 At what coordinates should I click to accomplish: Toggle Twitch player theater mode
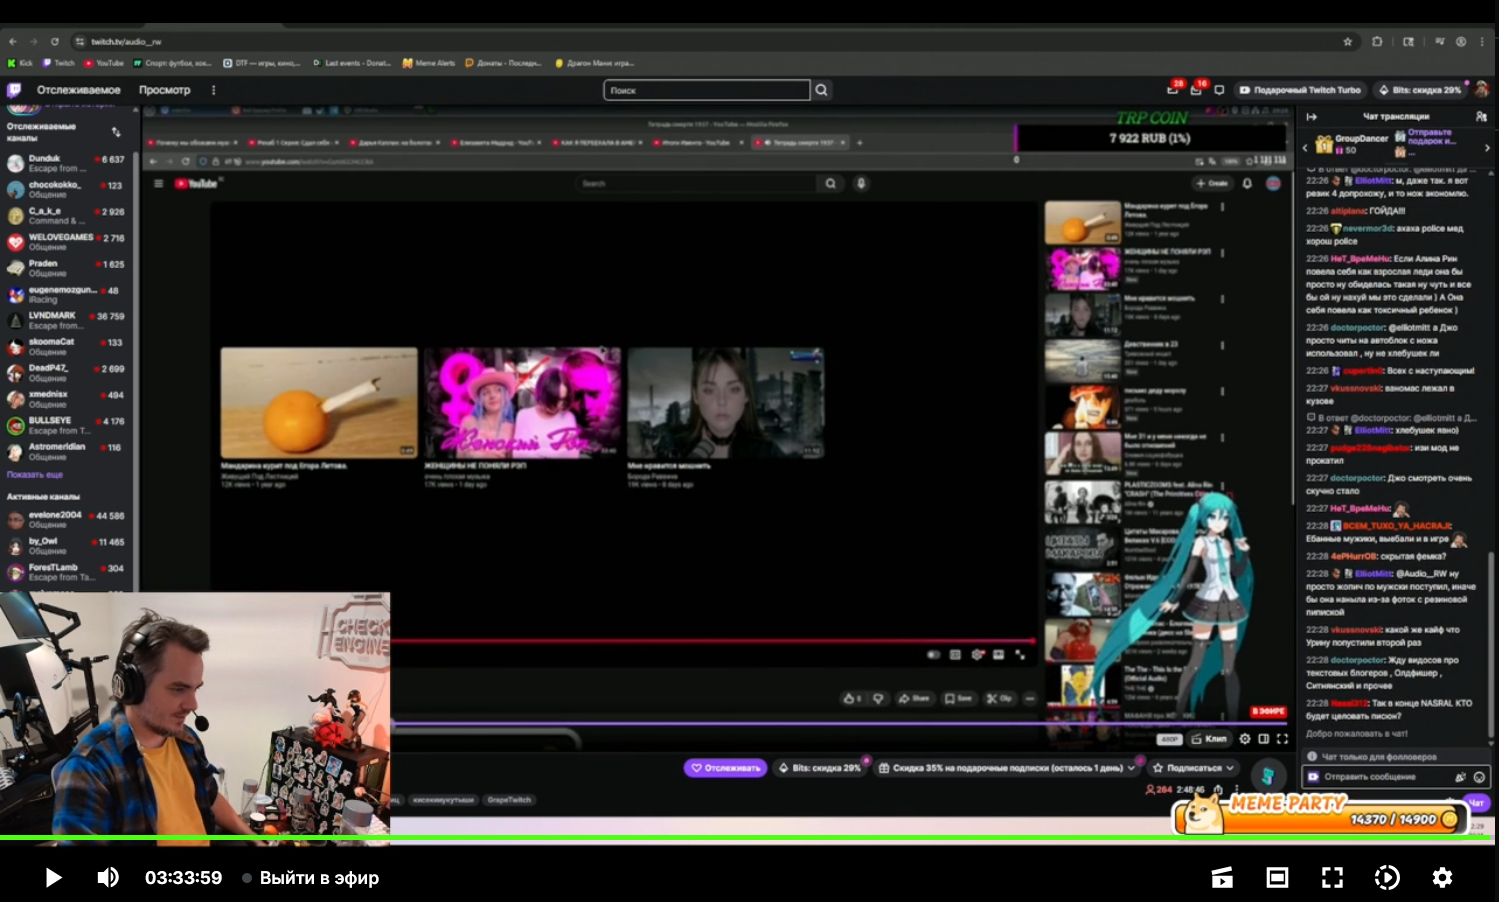[1264, 739]
